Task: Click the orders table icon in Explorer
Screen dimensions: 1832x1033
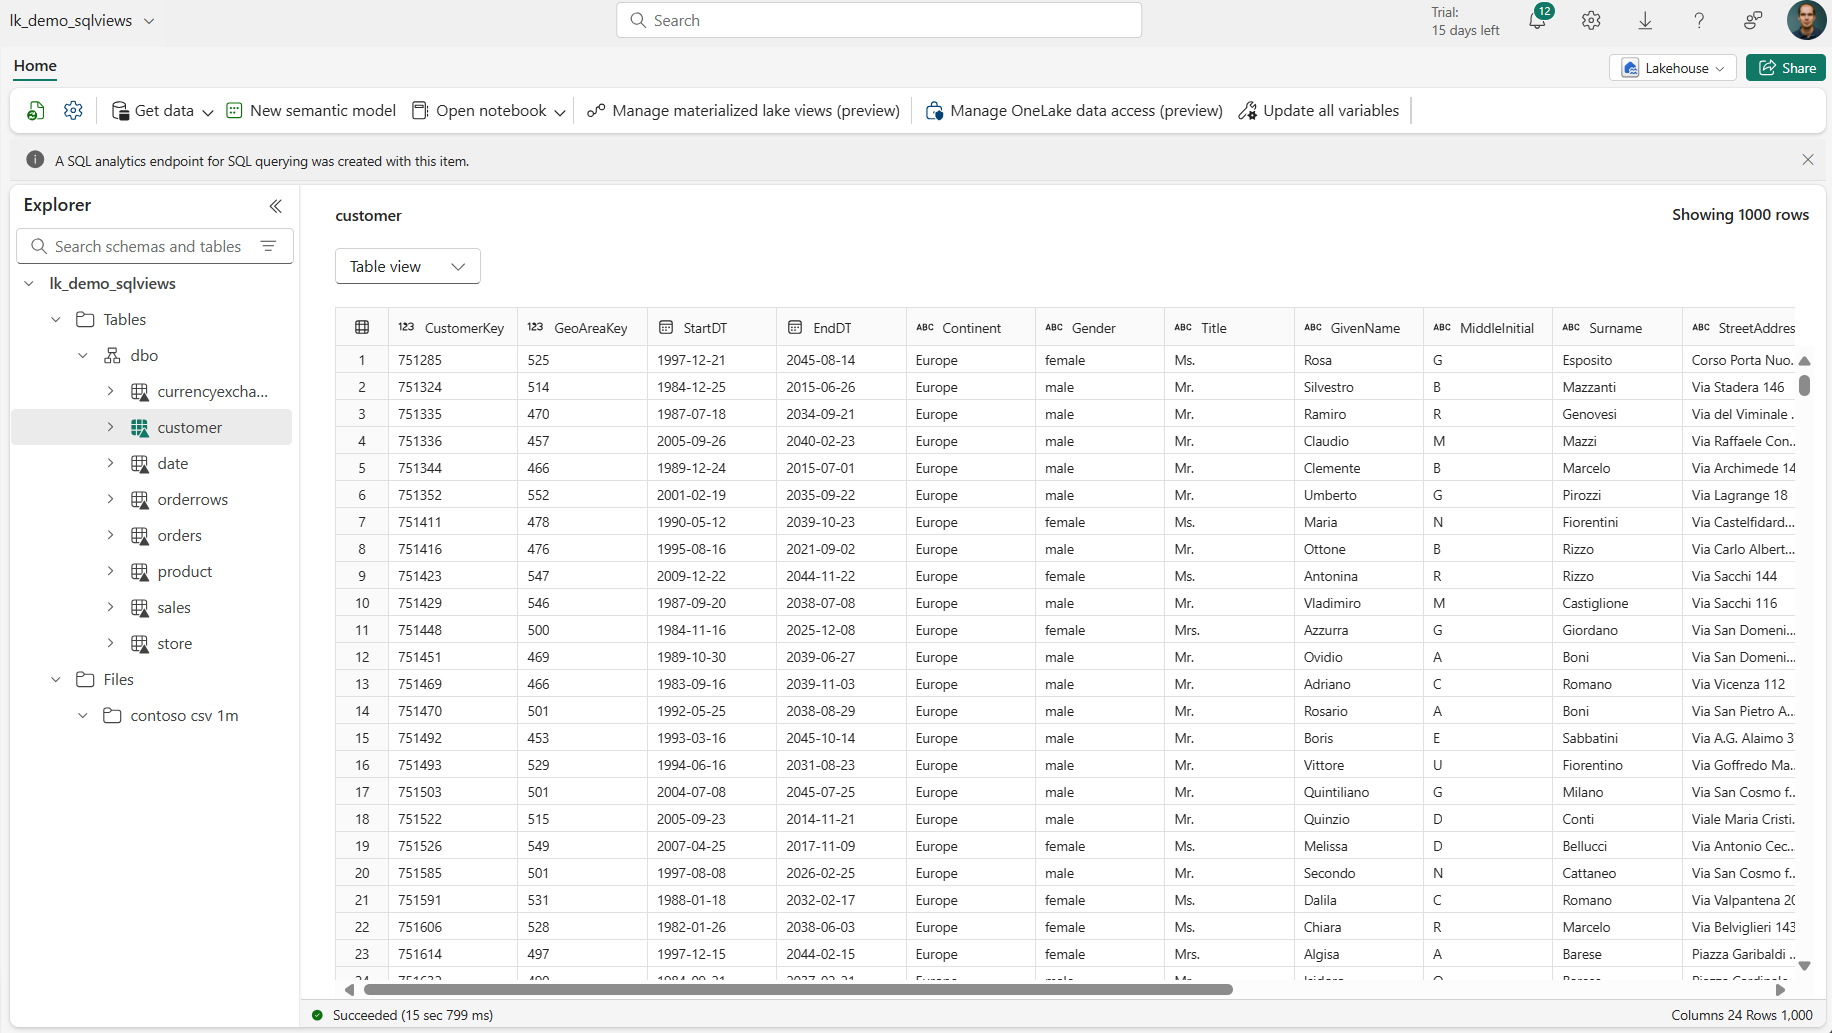Action: coord(140,536)
